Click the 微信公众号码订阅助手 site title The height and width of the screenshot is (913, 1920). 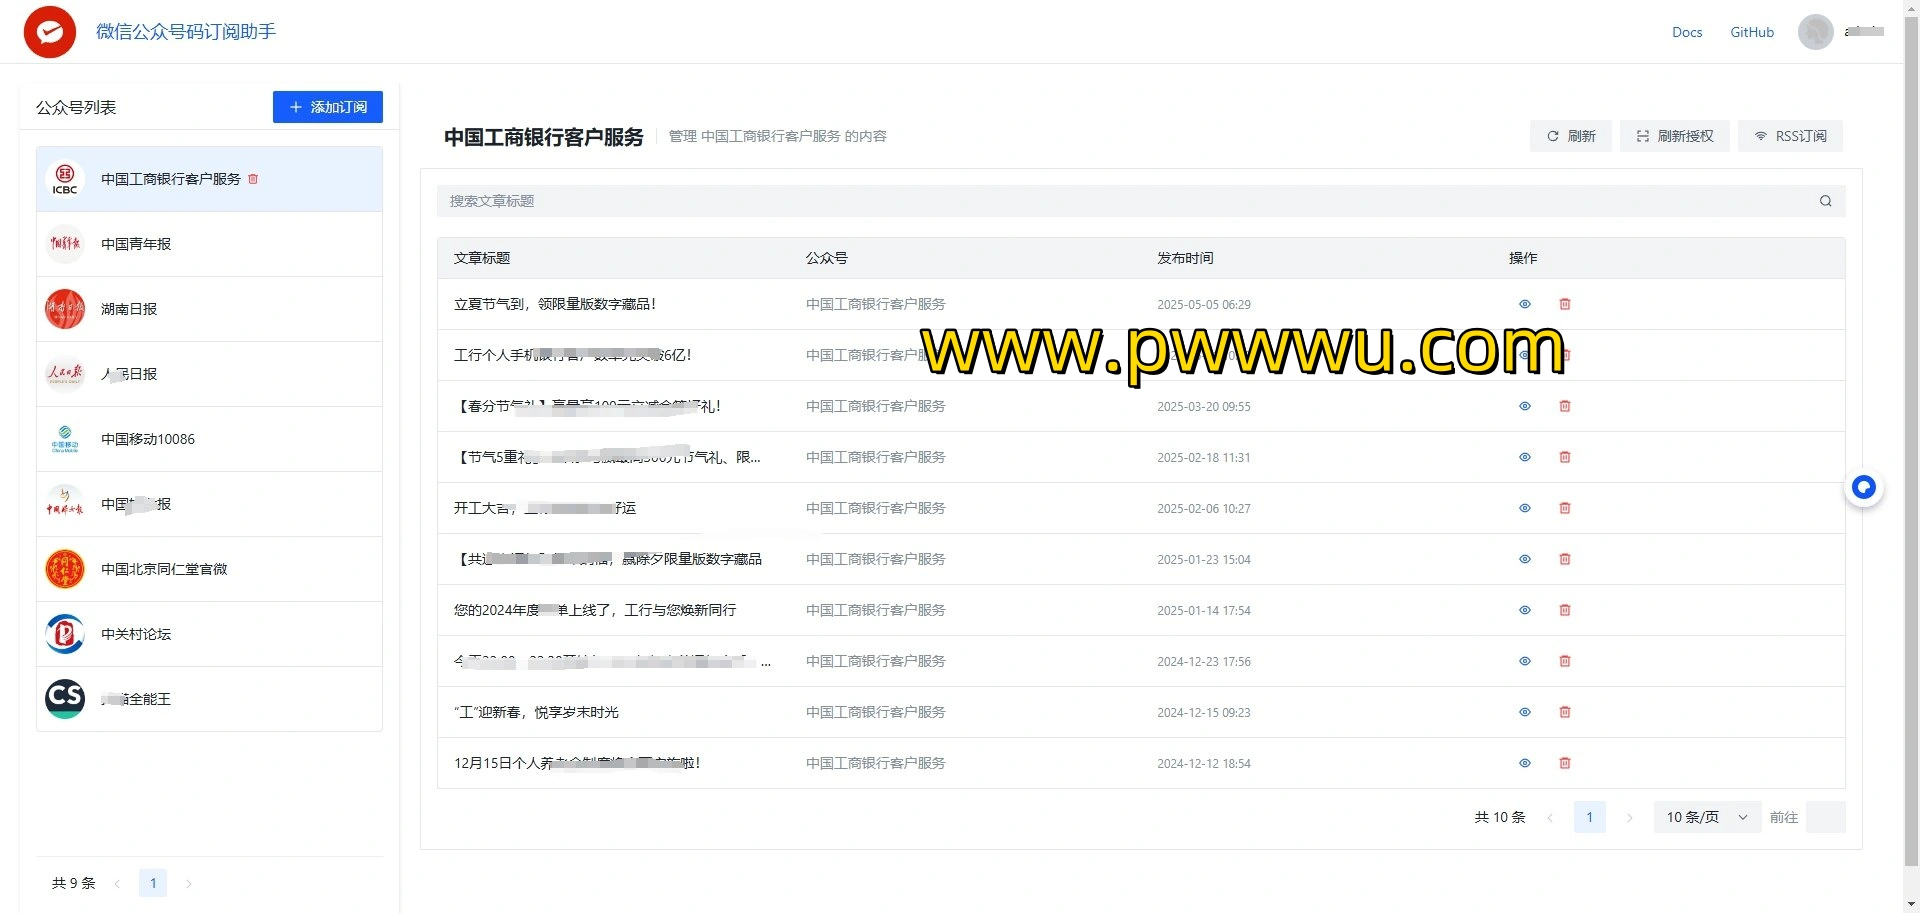coord(186,32)
